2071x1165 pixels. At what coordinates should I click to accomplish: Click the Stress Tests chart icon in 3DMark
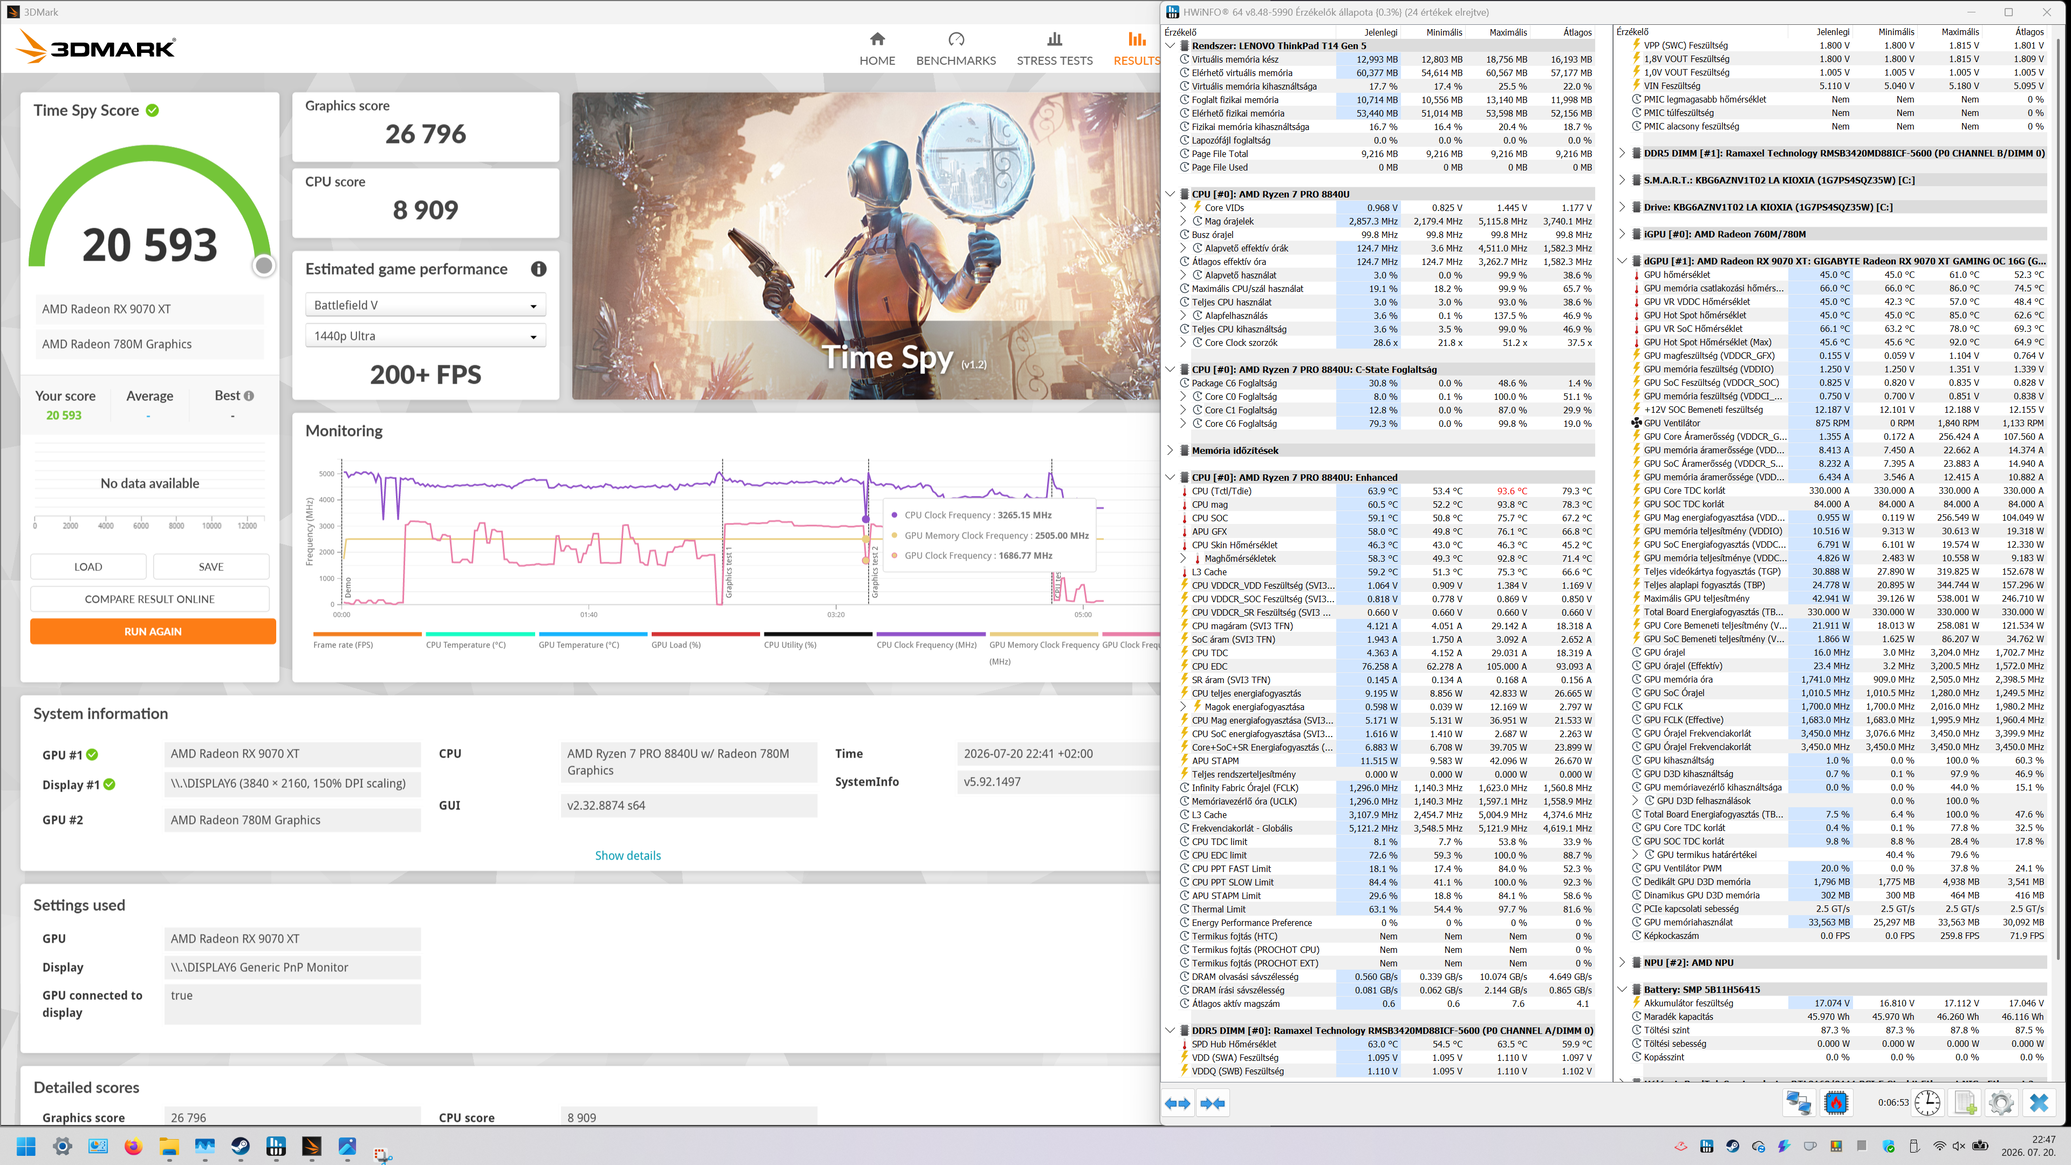[x=1054, y=39]
